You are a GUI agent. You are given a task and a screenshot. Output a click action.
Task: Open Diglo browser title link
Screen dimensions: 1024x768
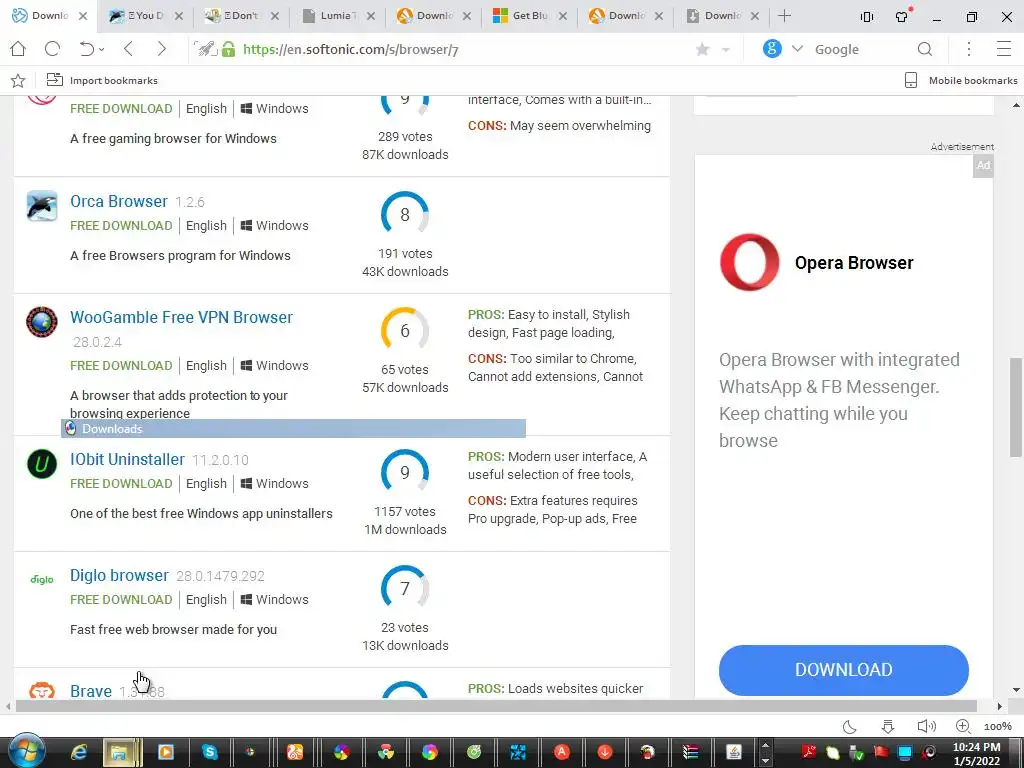click(x=120, y=575)
